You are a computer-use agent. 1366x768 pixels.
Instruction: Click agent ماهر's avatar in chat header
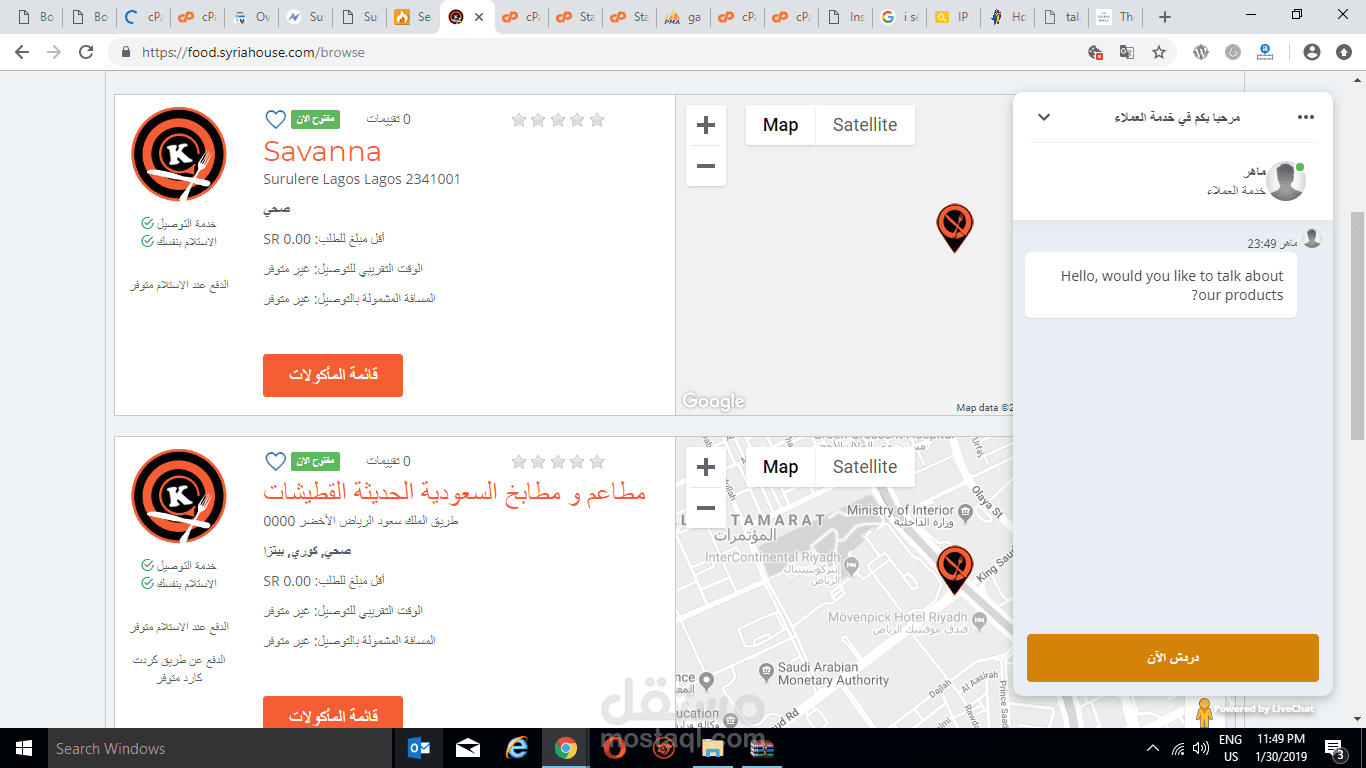click(x=1287, y=181)
